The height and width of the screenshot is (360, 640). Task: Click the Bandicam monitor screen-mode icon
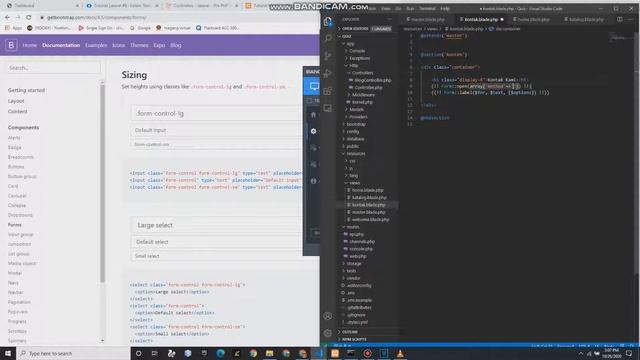pyautogui.click(x=314, y=86)
